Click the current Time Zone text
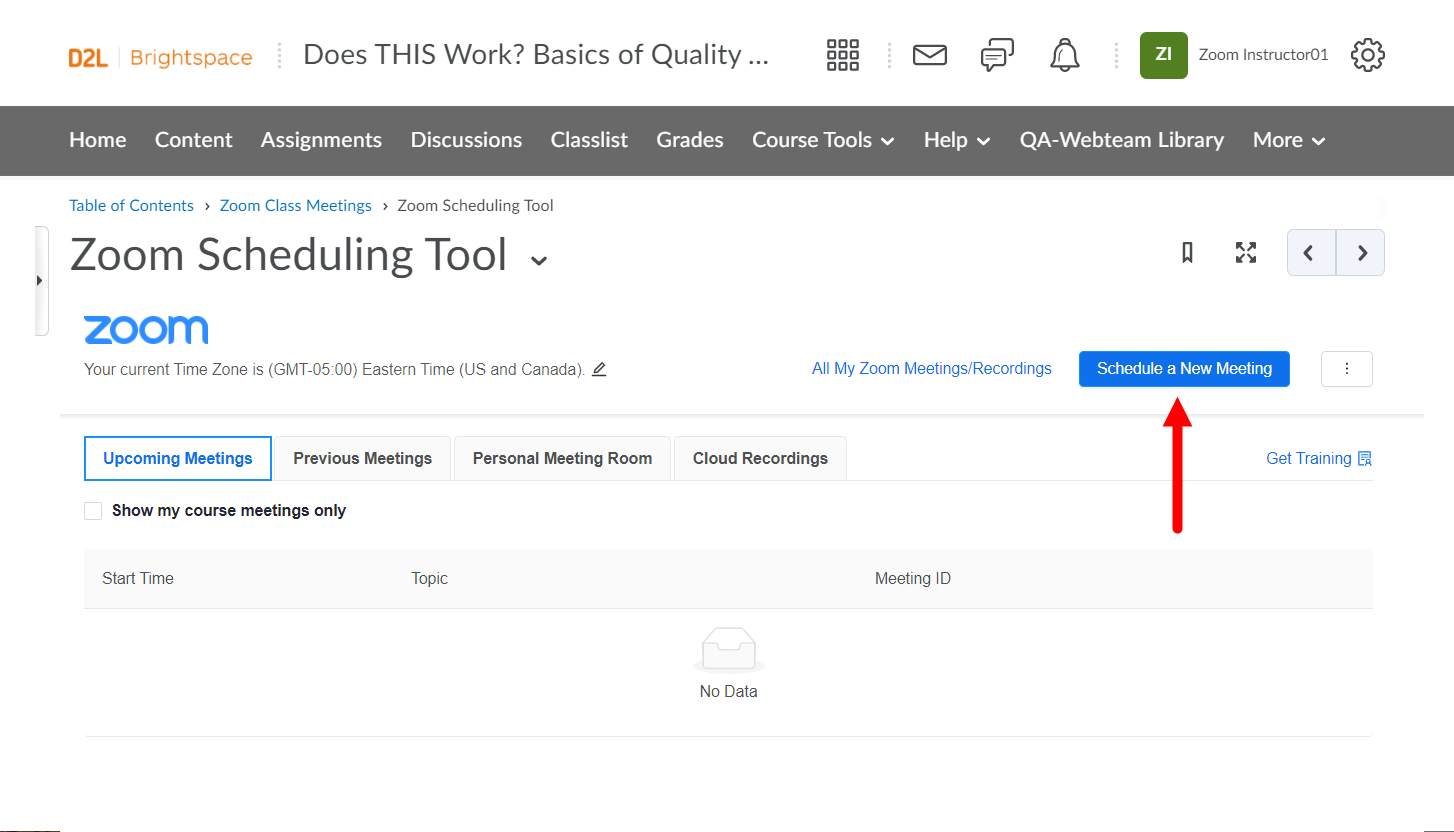Screen dimensions: 1454x832 click(x=335, y=369)
